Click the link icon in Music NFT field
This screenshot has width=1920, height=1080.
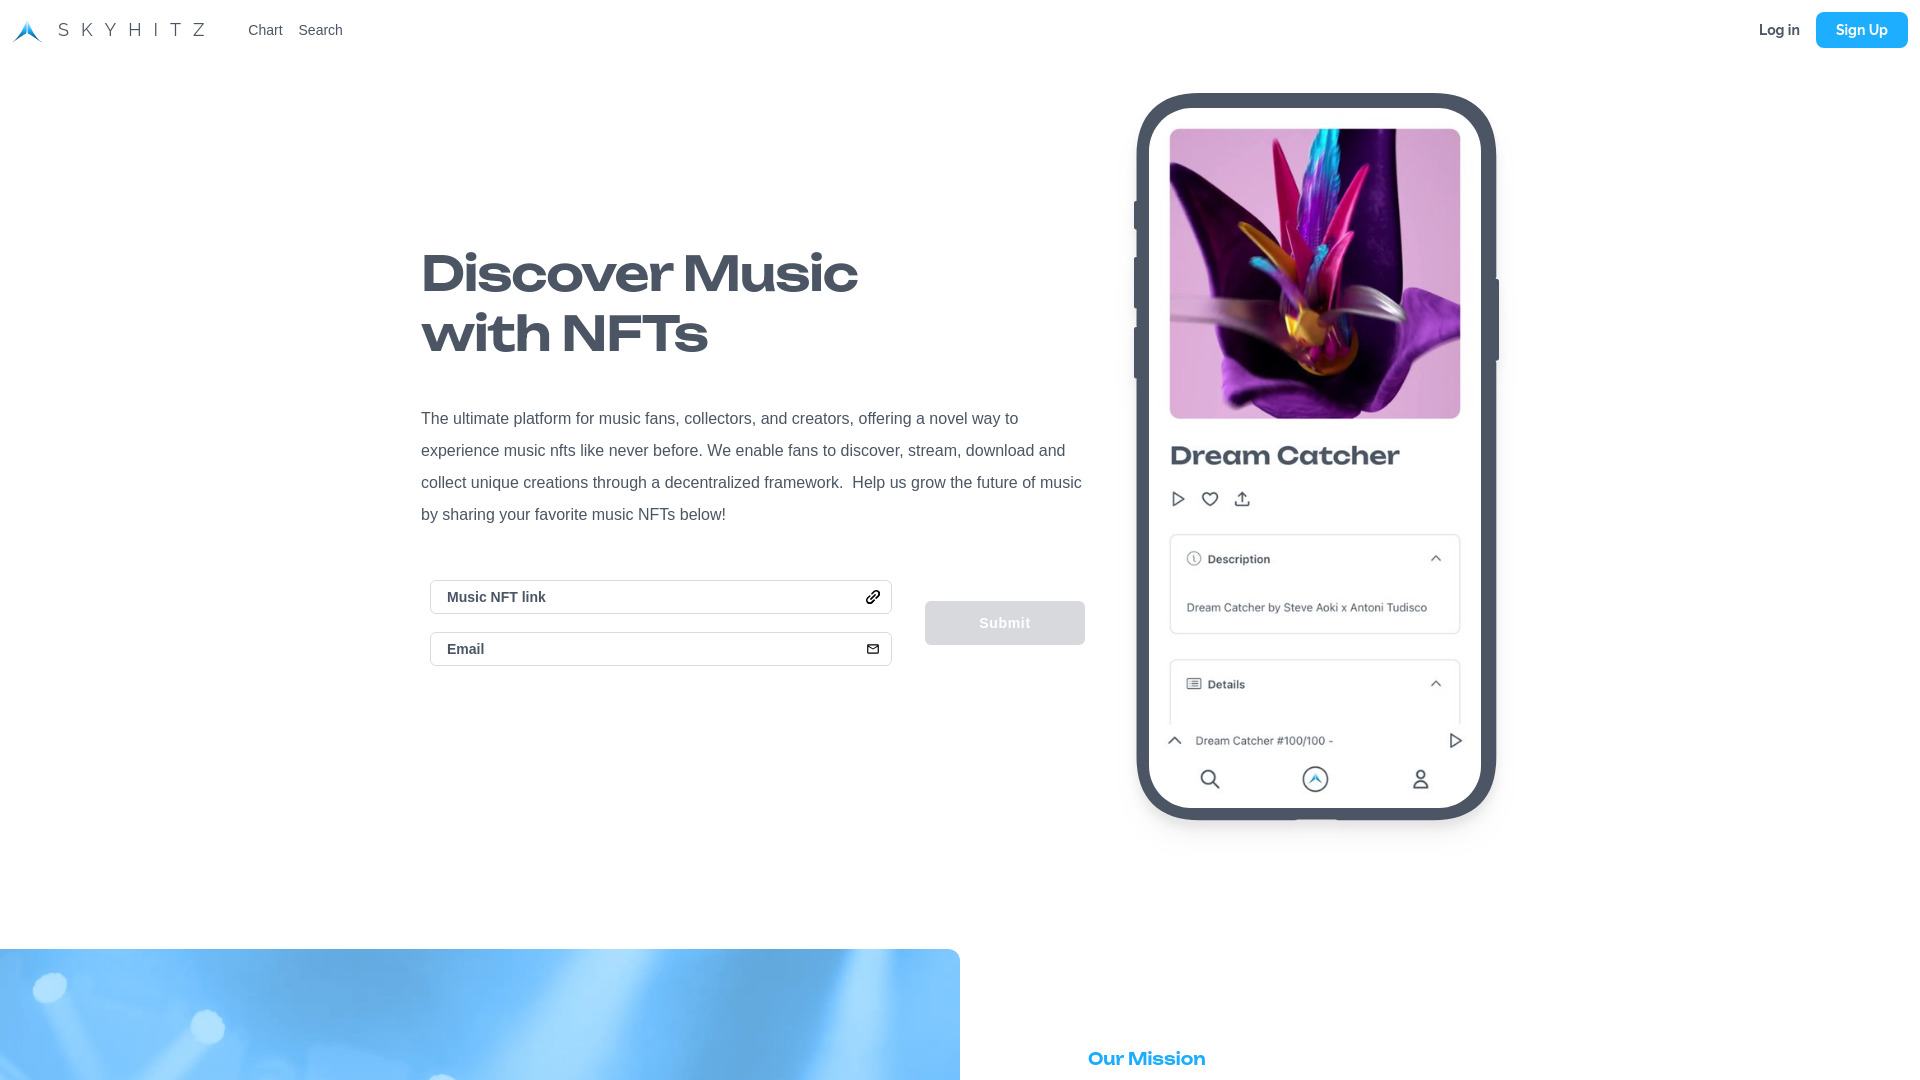873,596
